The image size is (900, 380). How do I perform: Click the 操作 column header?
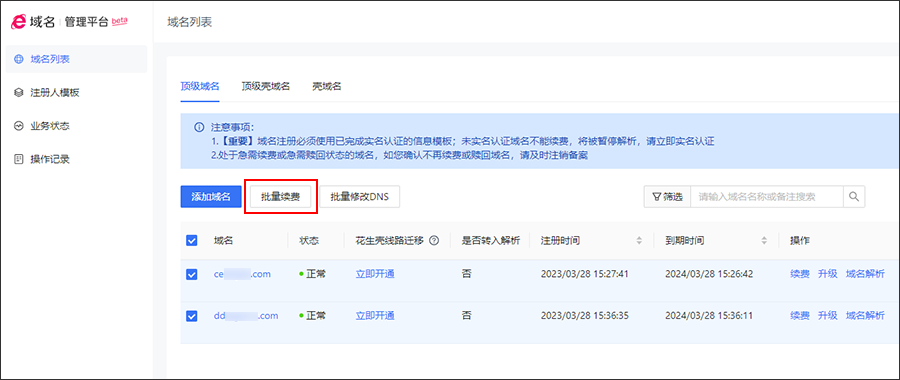(800, 241)
